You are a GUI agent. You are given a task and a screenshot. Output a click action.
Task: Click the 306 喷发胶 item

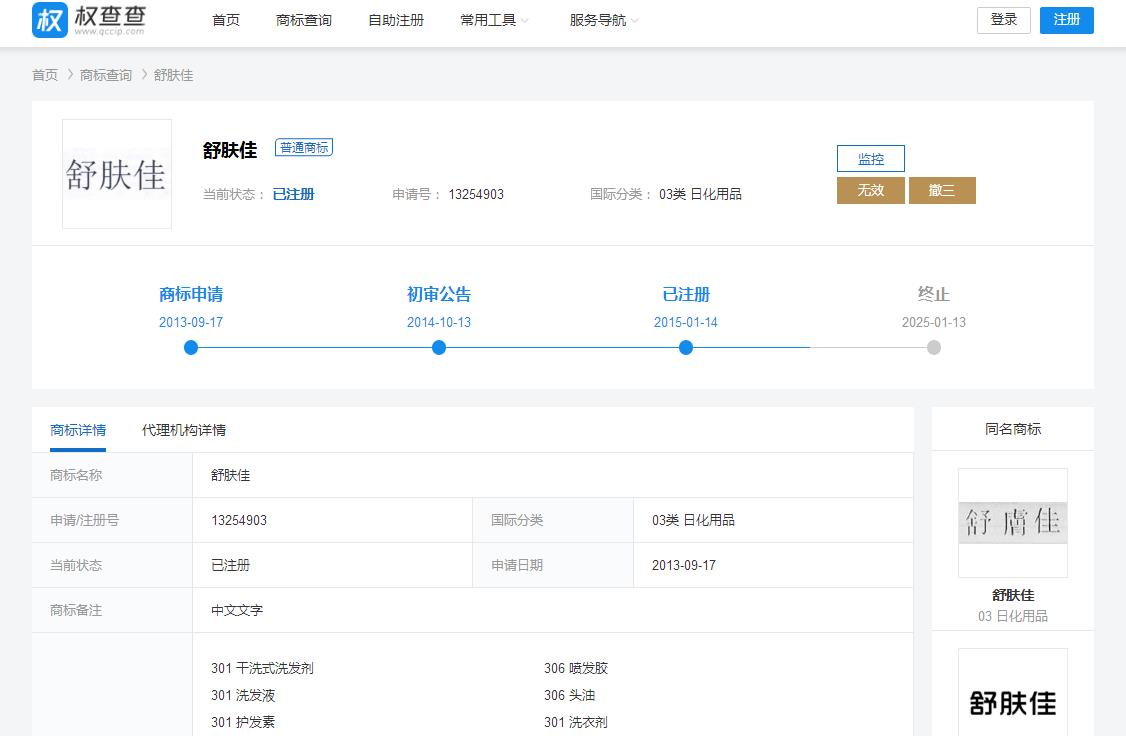pos(576,668)
